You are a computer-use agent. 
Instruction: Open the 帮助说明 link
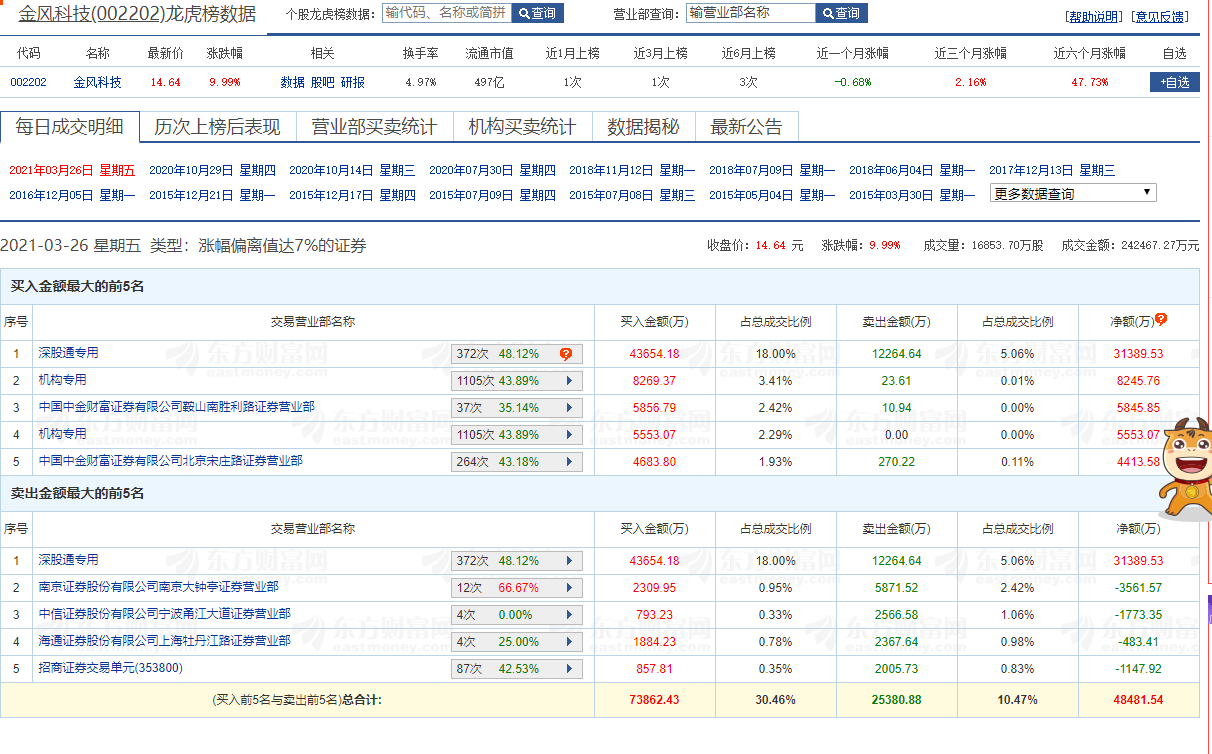pyautogui.click(x=1094, y=17)
